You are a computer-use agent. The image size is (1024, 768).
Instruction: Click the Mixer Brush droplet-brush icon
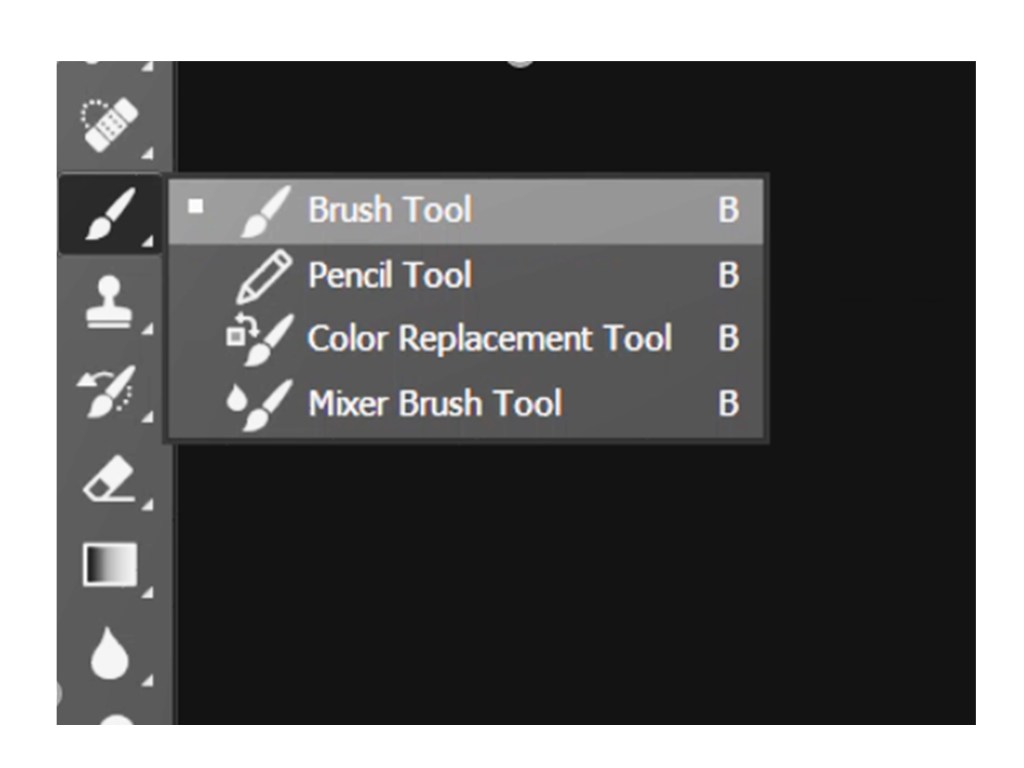tap(260, 404)
